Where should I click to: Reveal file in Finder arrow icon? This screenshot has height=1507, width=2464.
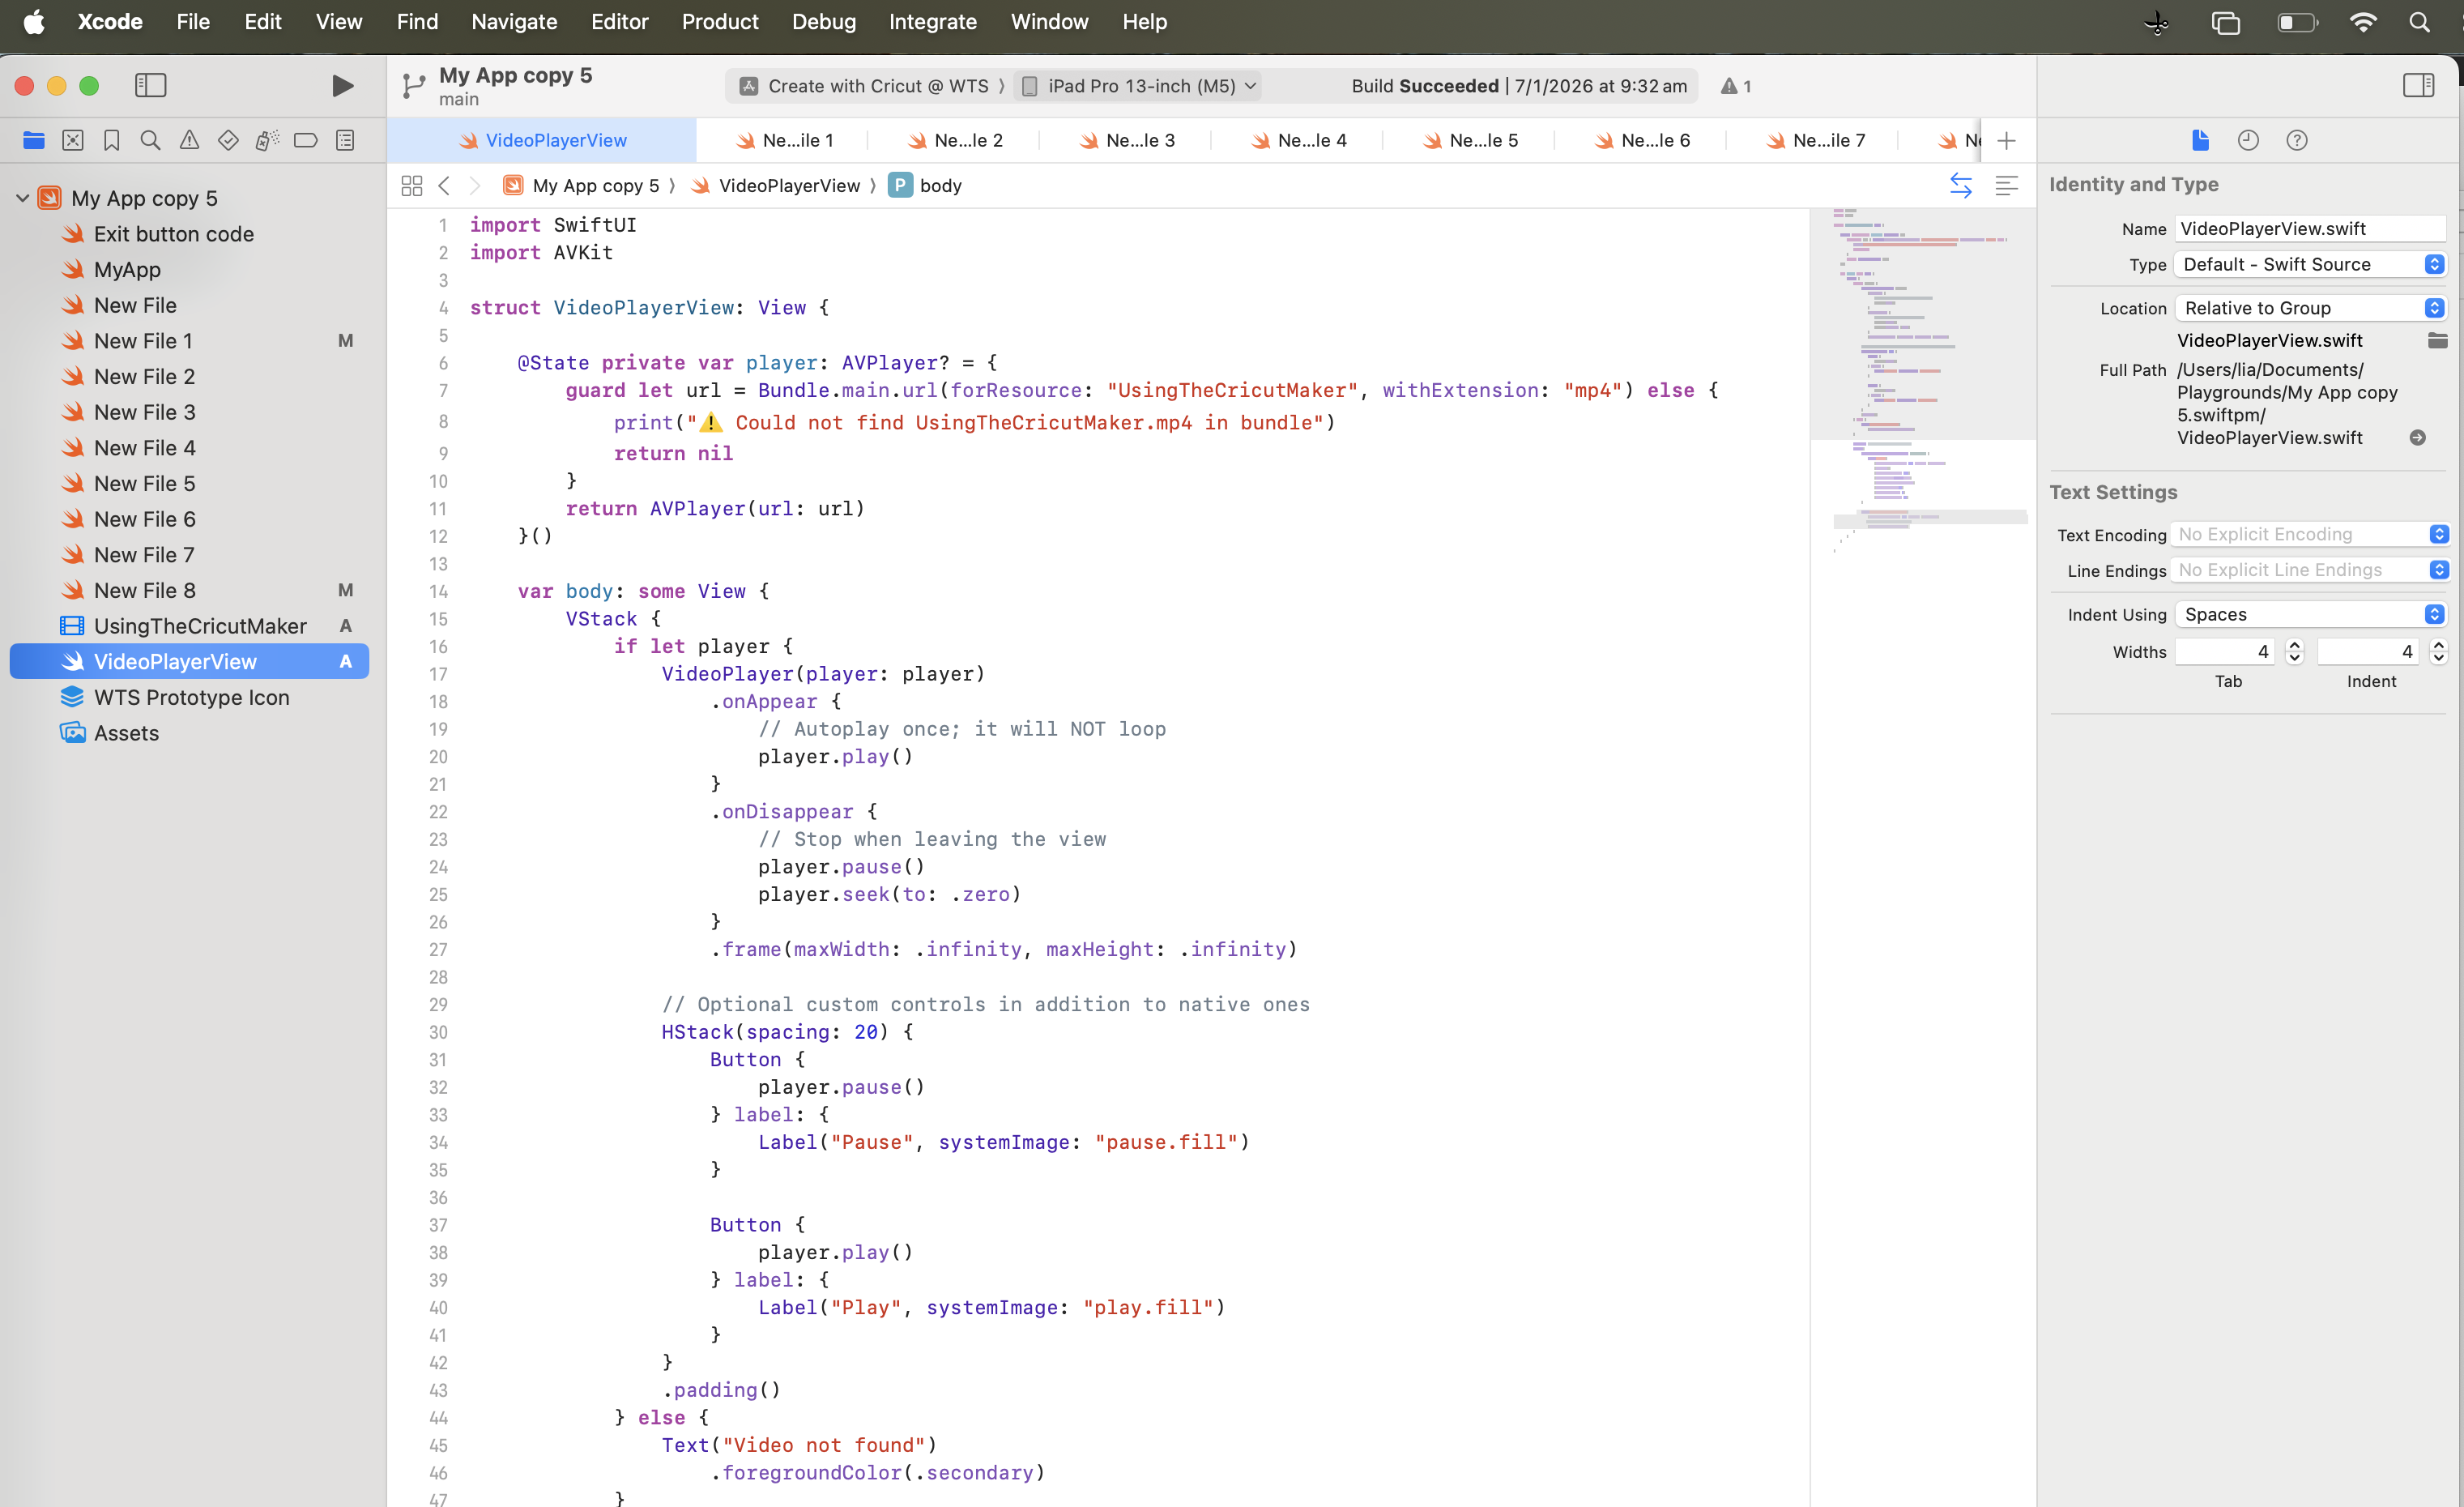pyautogui.click(x=2417, y=438)
